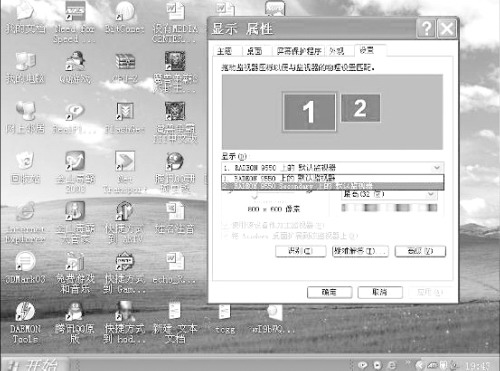Click the 疑难解答(T)... button
The height and width of the screenshot is (371, 500).
pyautogui.click(x=360, y=251)
